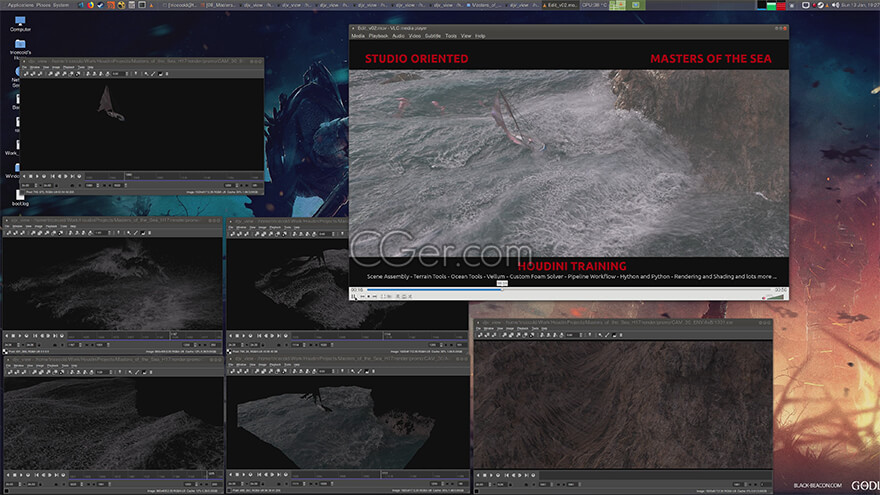Play forward in brown terrain djv_view window
This screenshot has width=880, height=495.
tap(491, 475)
